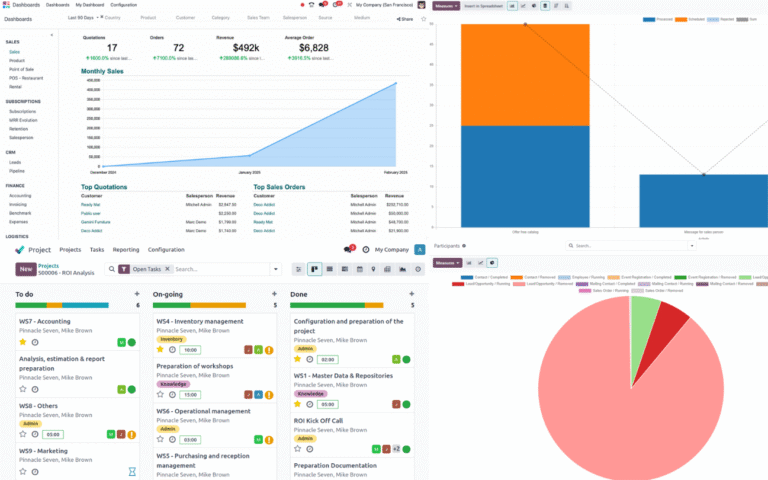This screenshot has width=768, height=480.
Task: Open Gantt view in Project panel
Action: tap(345, 269)
